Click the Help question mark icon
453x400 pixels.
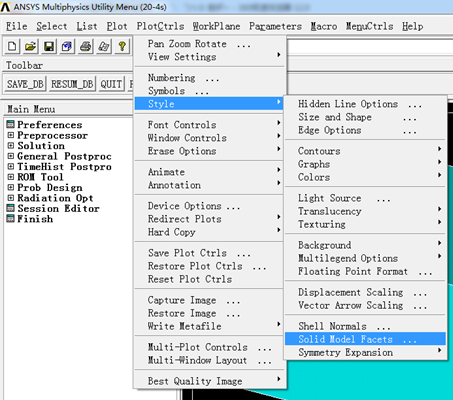point(122,46)
